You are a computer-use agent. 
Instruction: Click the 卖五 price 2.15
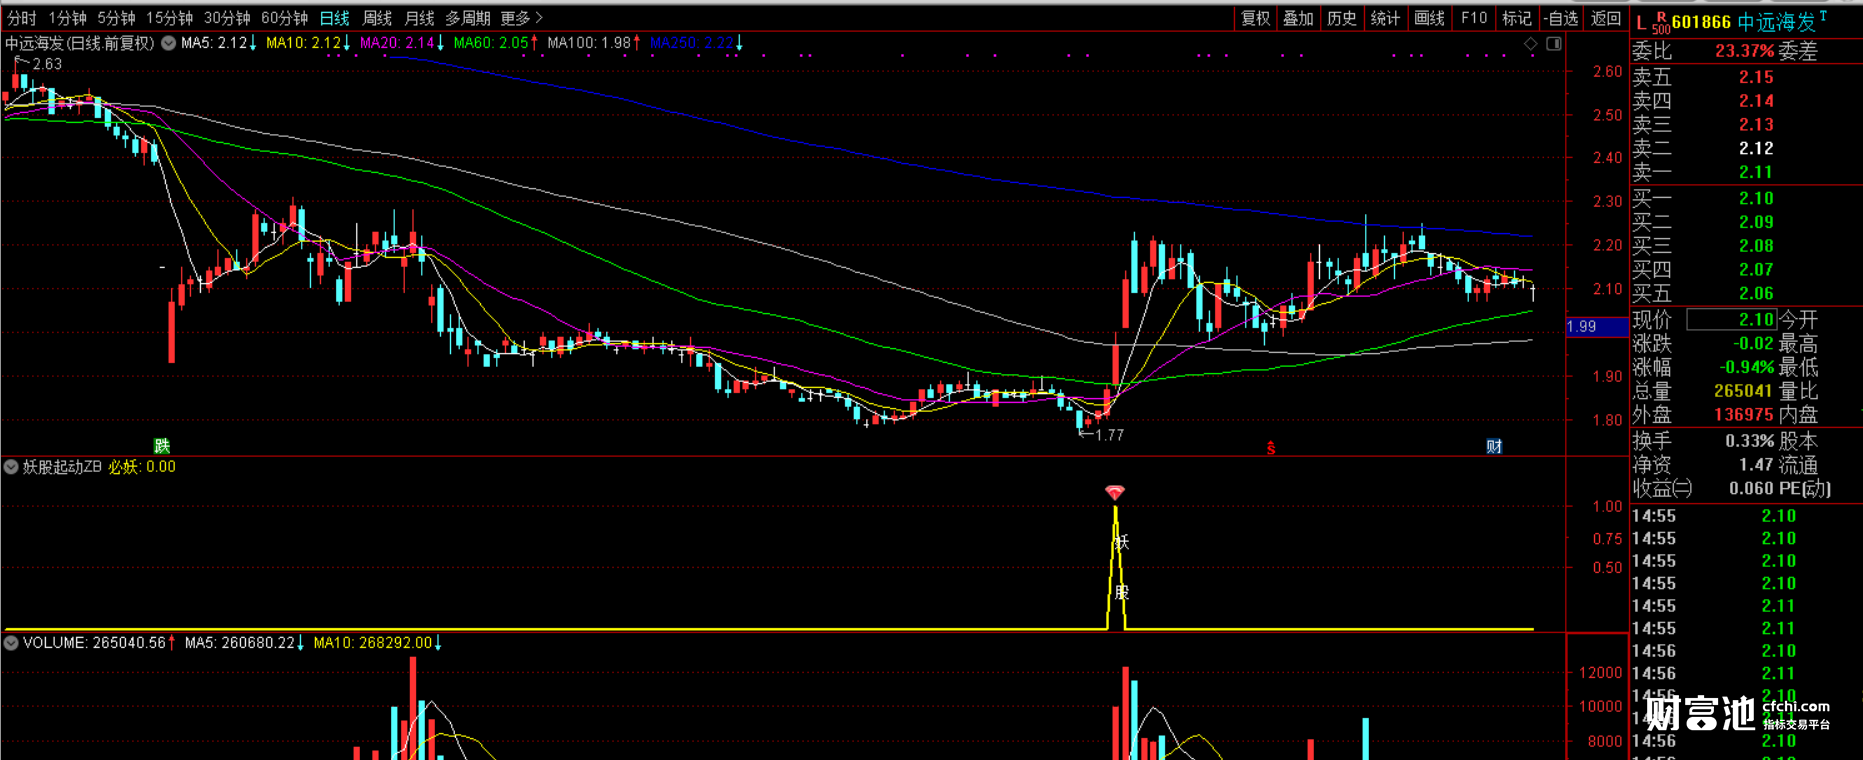[1756, 77]
